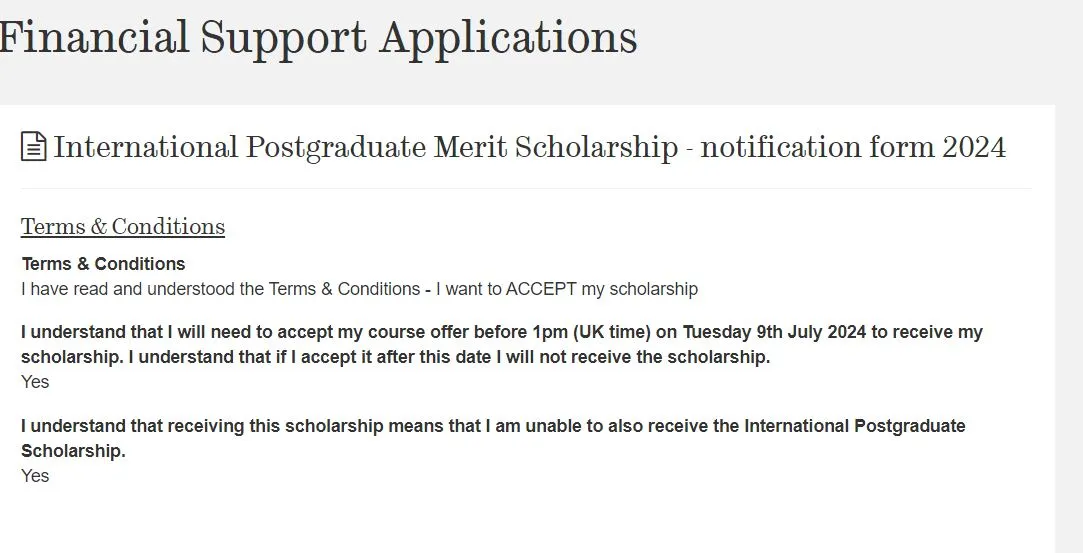
Task: Click the course offer deadline statement
Action: (x=500, y=333)
